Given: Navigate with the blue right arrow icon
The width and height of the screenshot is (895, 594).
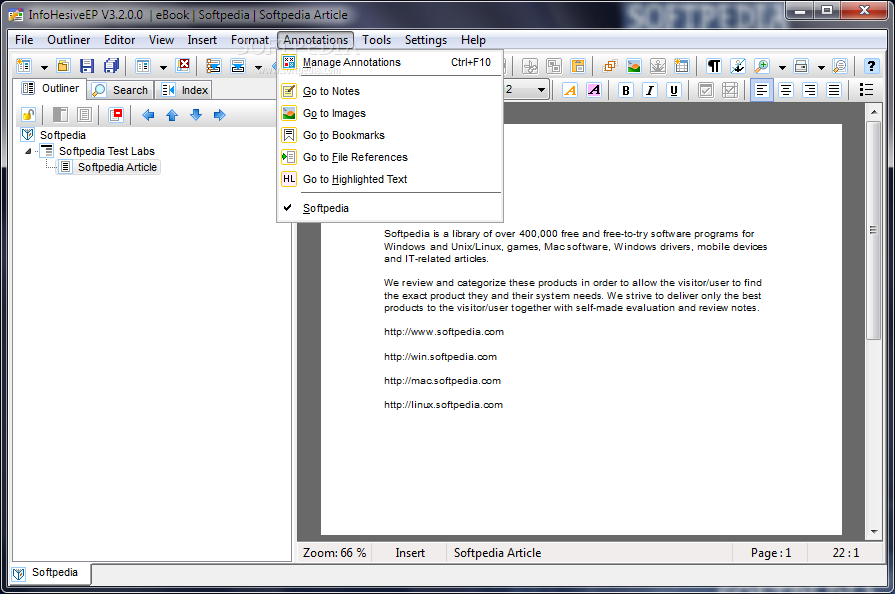Looking at the screenshot, I should pos(219,115).
